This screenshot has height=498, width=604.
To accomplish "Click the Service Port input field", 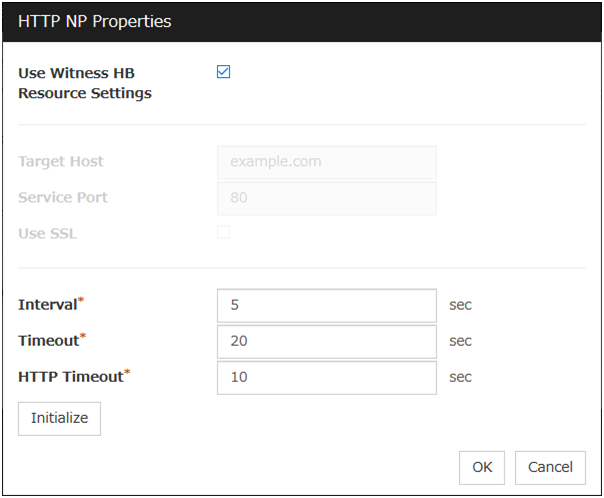I will (x=326, y=197).
